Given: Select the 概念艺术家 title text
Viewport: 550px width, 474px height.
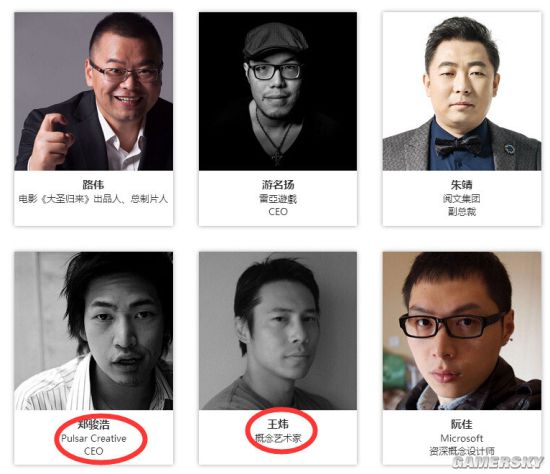Looking at the screenshot, I should [278, 438].
